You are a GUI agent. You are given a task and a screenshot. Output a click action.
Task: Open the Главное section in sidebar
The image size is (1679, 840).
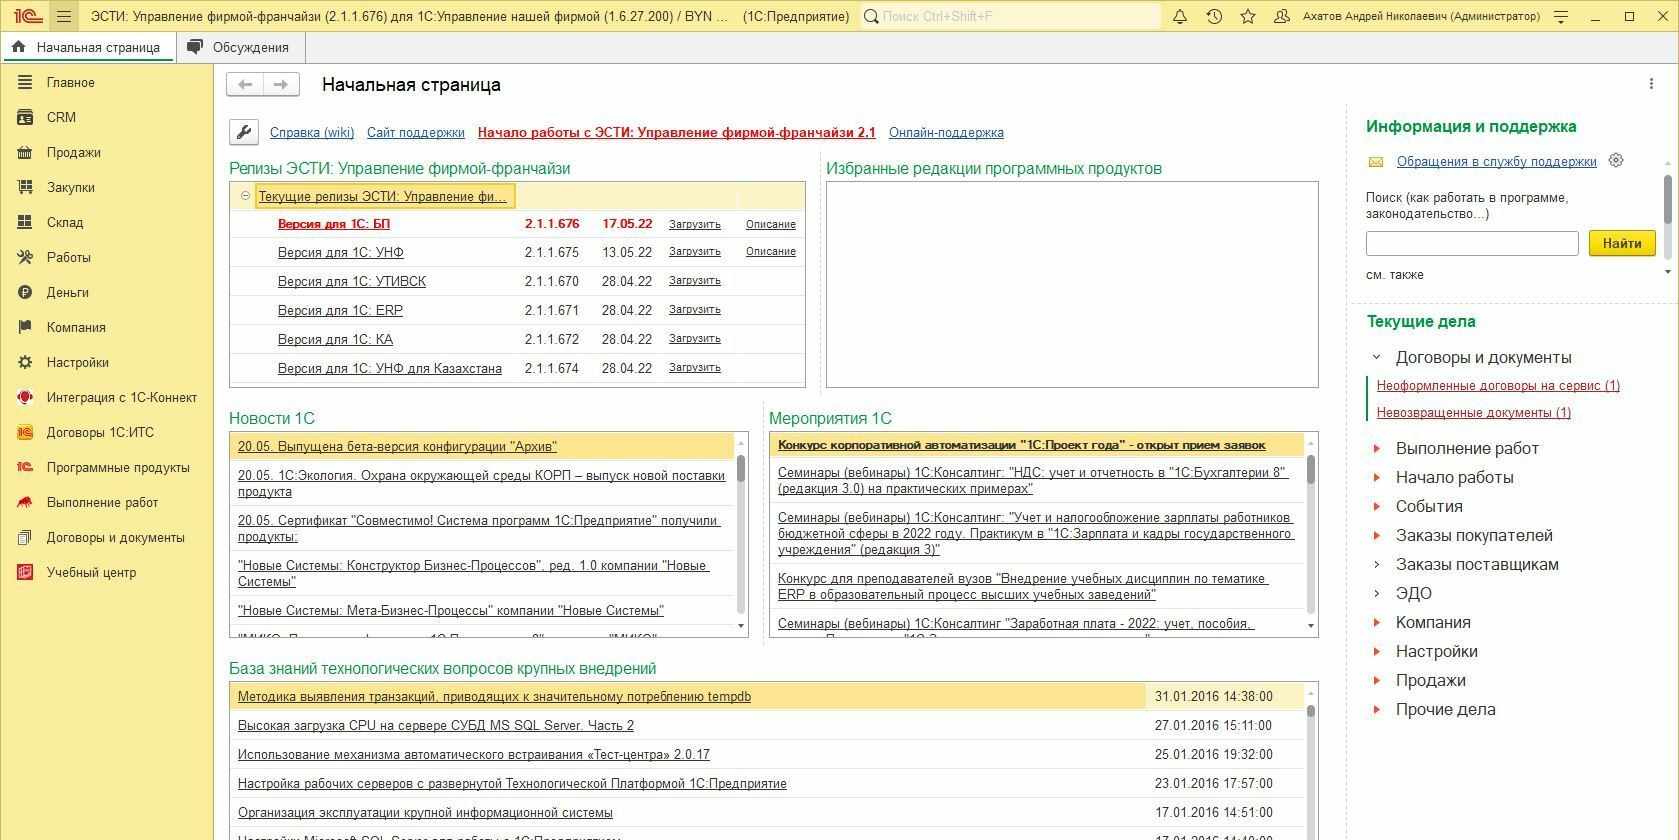[71, 82]
